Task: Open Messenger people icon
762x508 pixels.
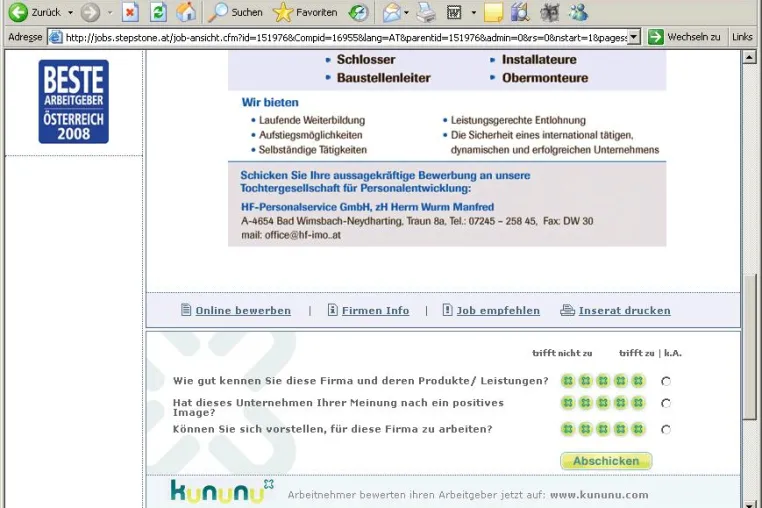Action: [x=578, y=12]
